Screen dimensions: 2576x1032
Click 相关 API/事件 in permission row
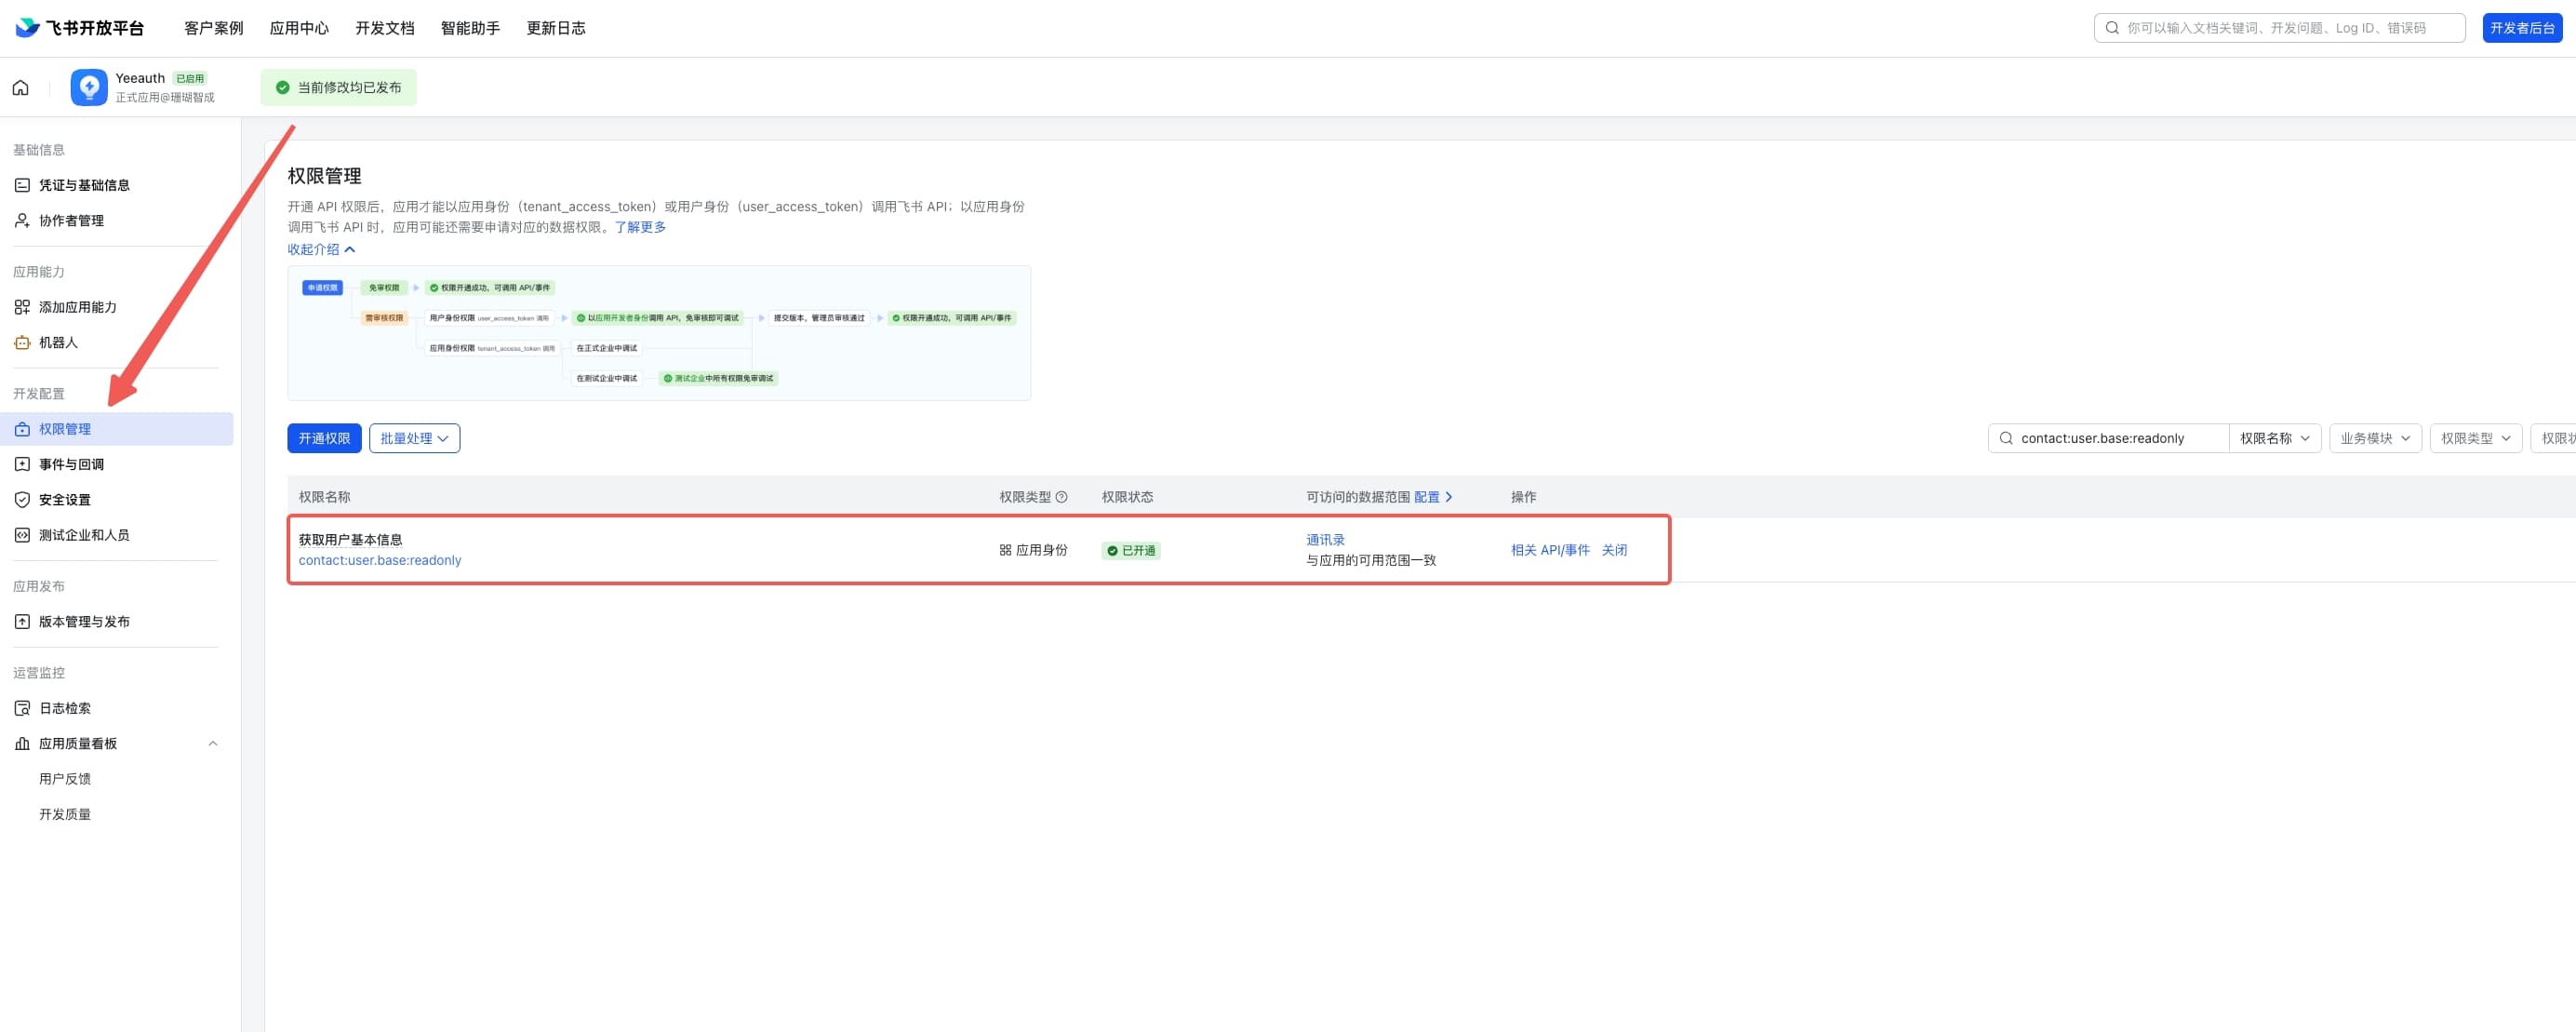[1550, 550]
